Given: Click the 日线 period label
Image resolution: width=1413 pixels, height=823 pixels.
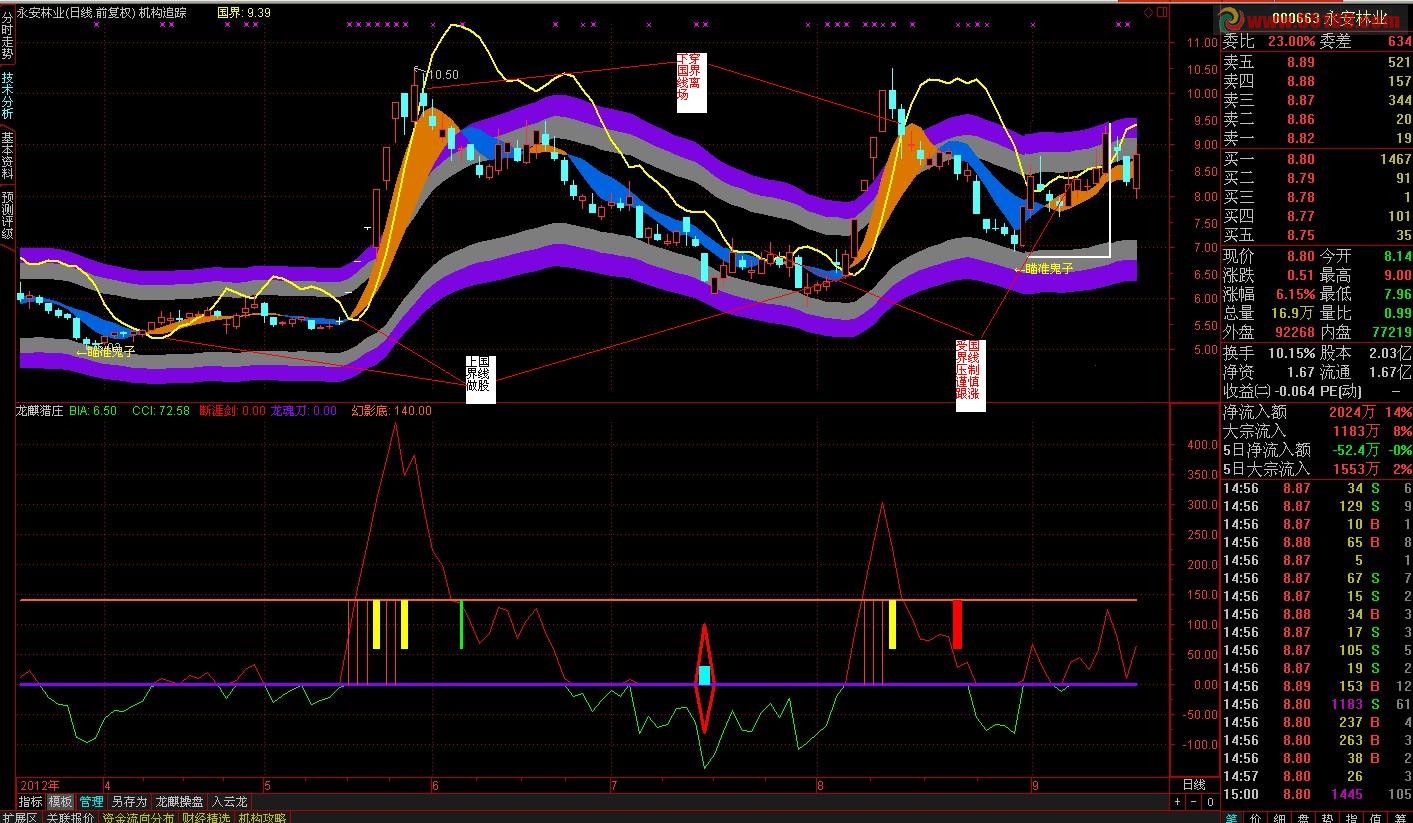Looking at the screenshot, I should coord(1193,785).
